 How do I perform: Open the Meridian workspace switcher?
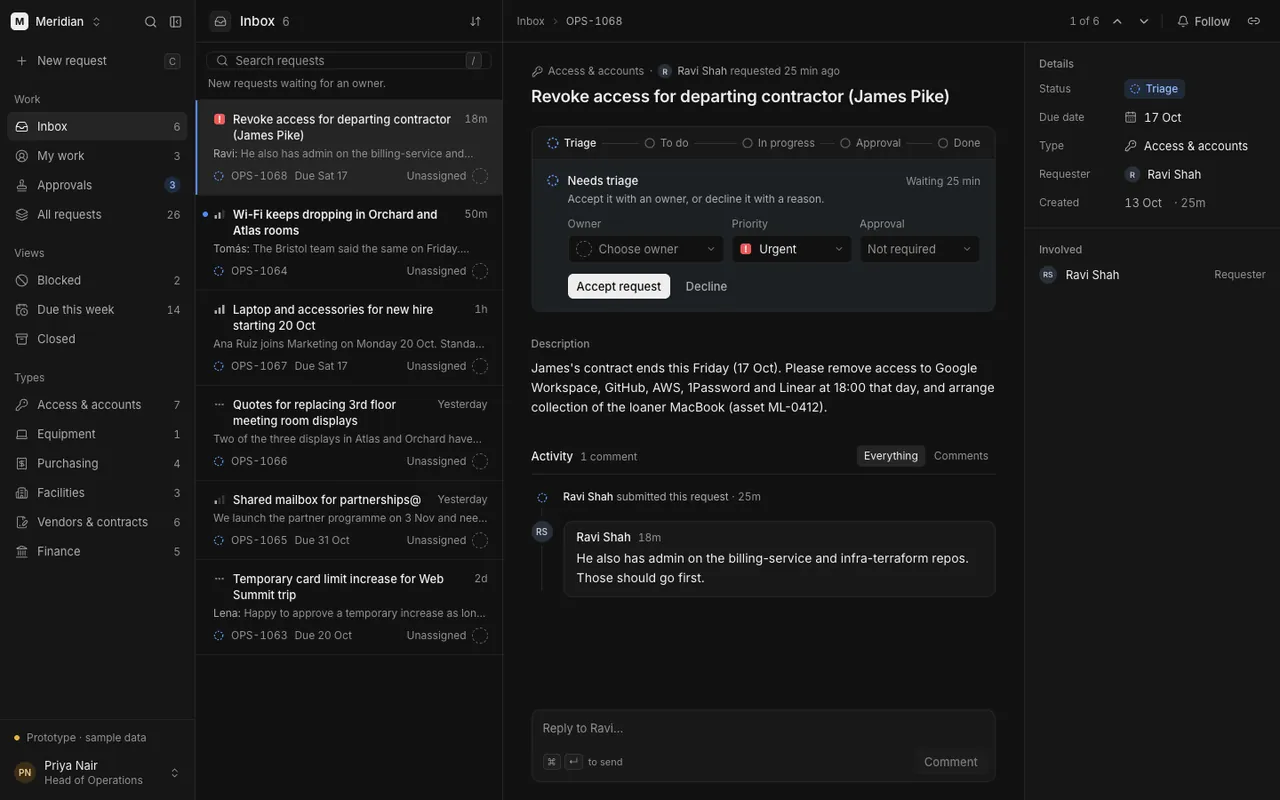point(57,21)
